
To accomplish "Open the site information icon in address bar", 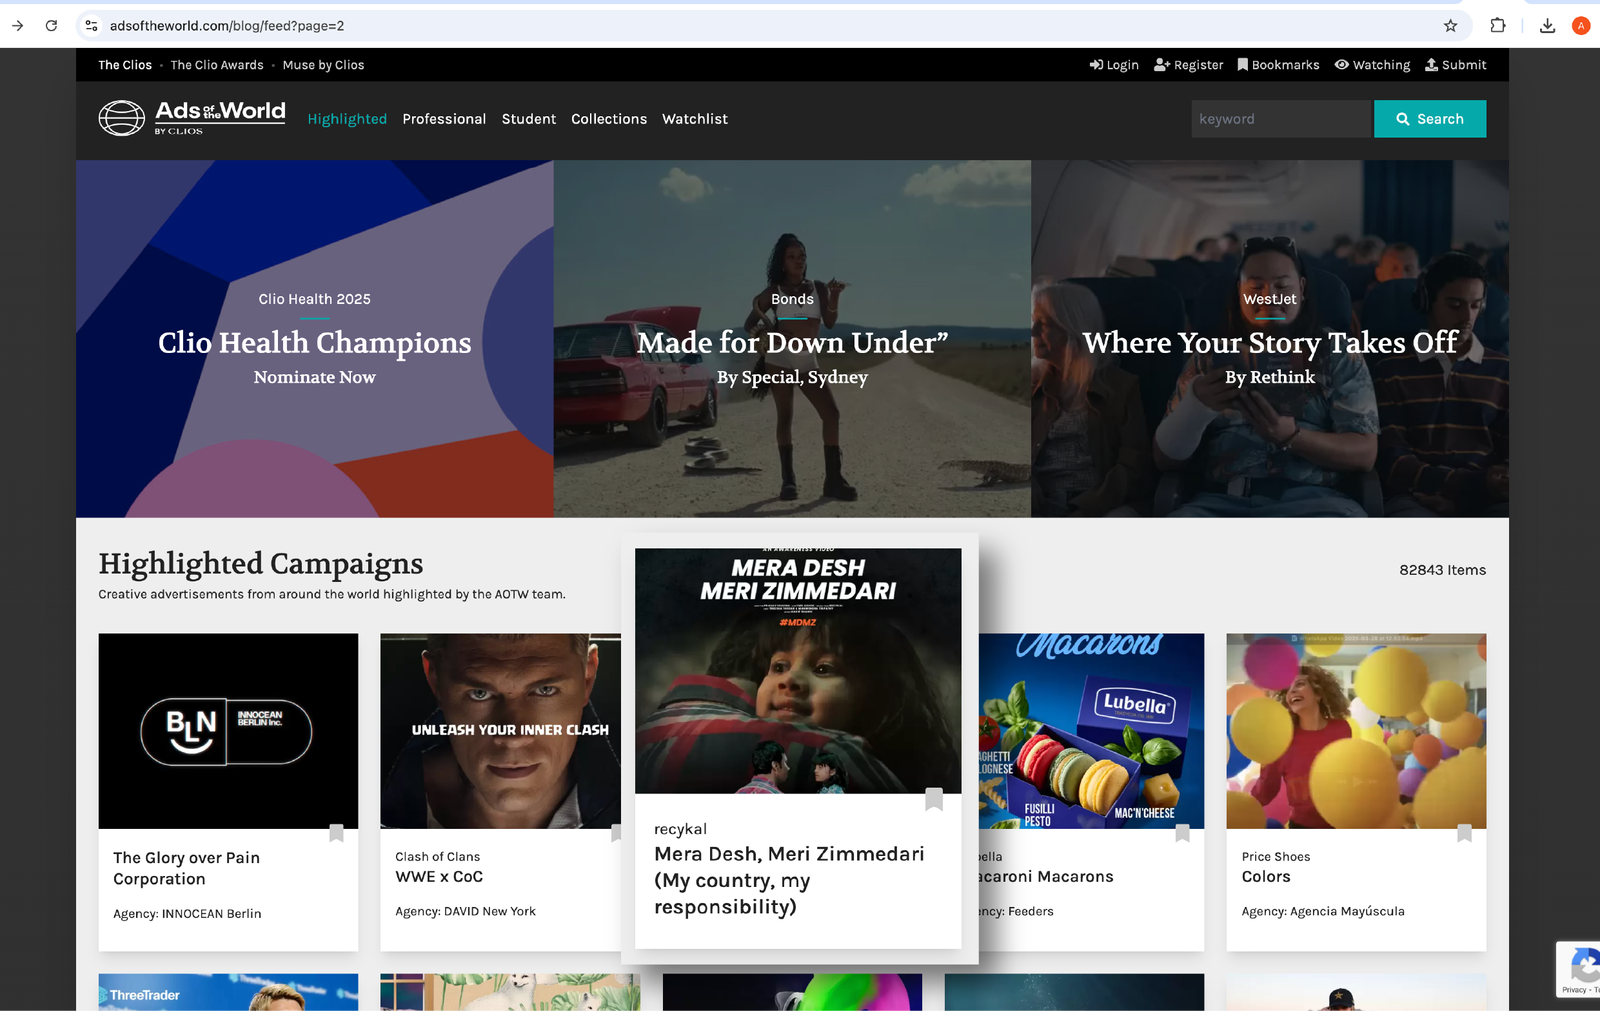I will point(92,26).
